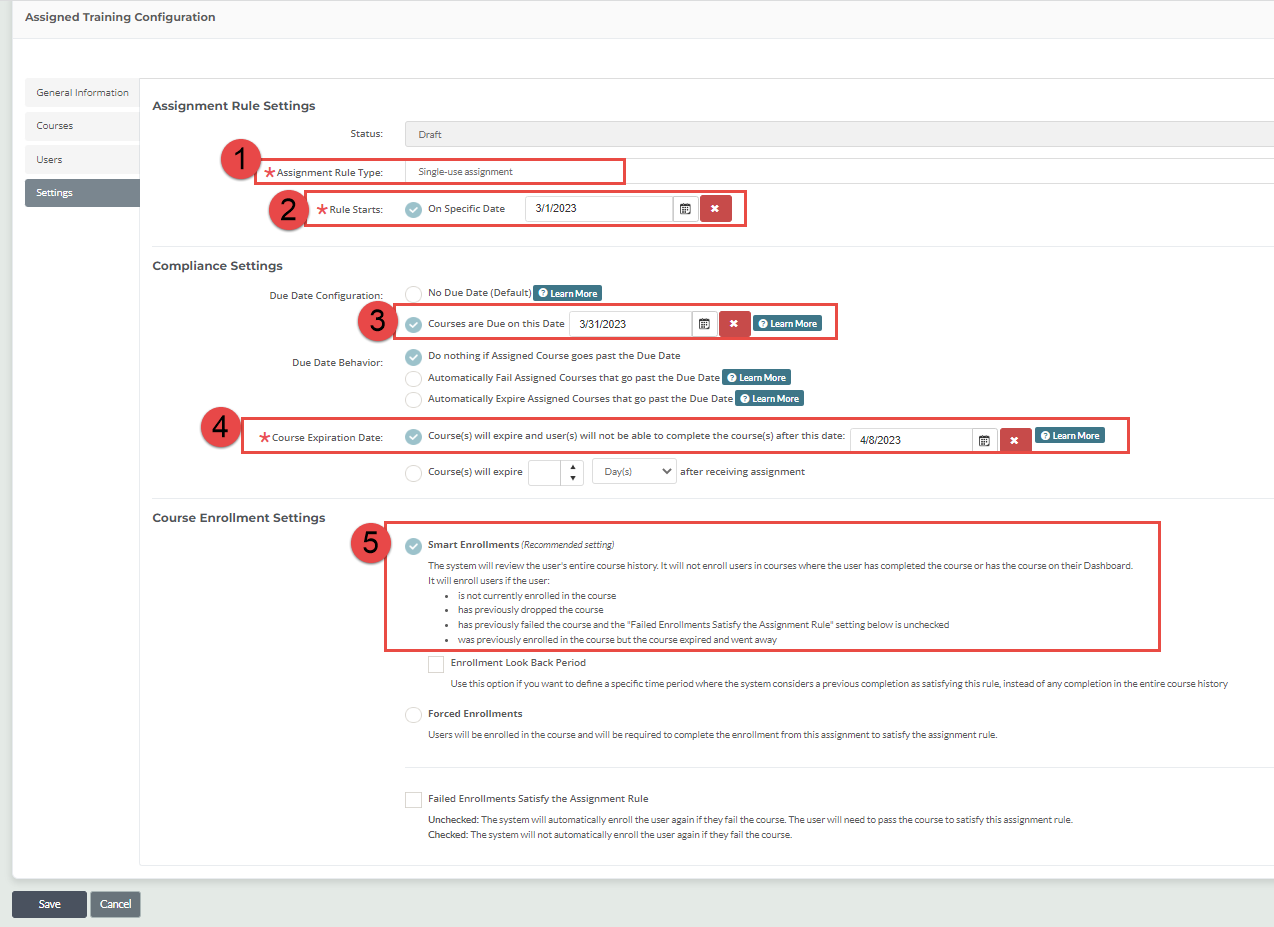Clear the Rule Starts date with red X

pyautogui.click(x=713, y=208)
